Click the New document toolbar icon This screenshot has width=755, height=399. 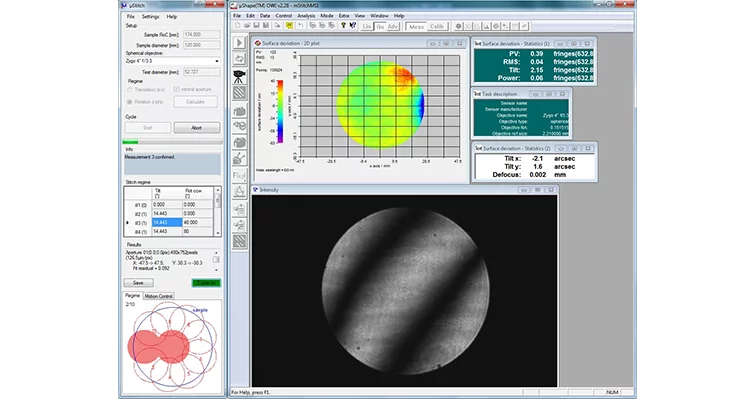click(237, 26)
